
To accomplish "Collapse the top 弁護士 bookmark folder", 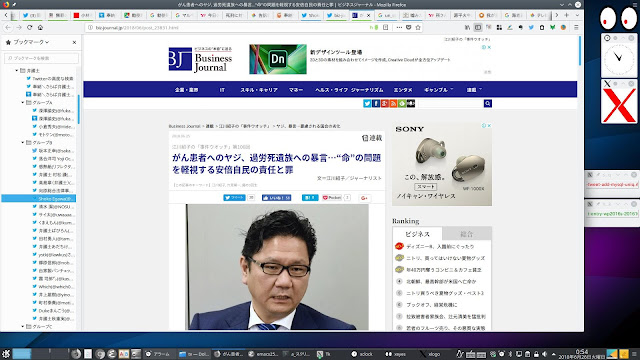I will (x=17, y=71).
